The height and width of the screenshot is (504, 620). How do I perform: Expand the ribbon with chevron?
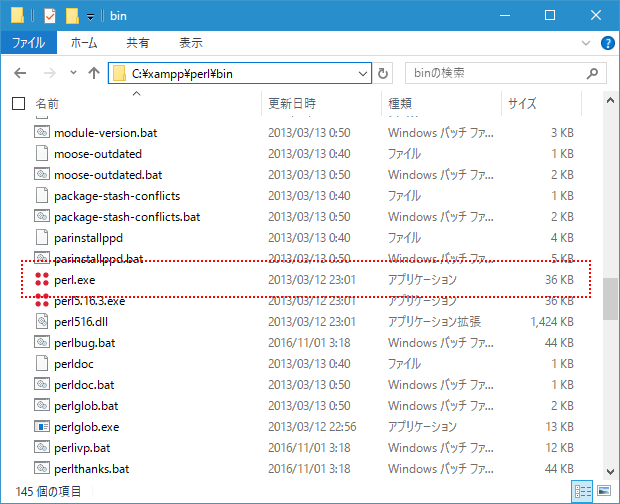pos(586,43)
